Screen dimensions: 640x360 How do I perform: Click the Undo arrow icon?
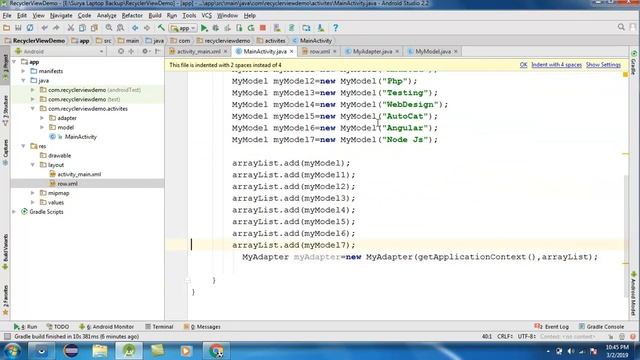tap(44, 28)
